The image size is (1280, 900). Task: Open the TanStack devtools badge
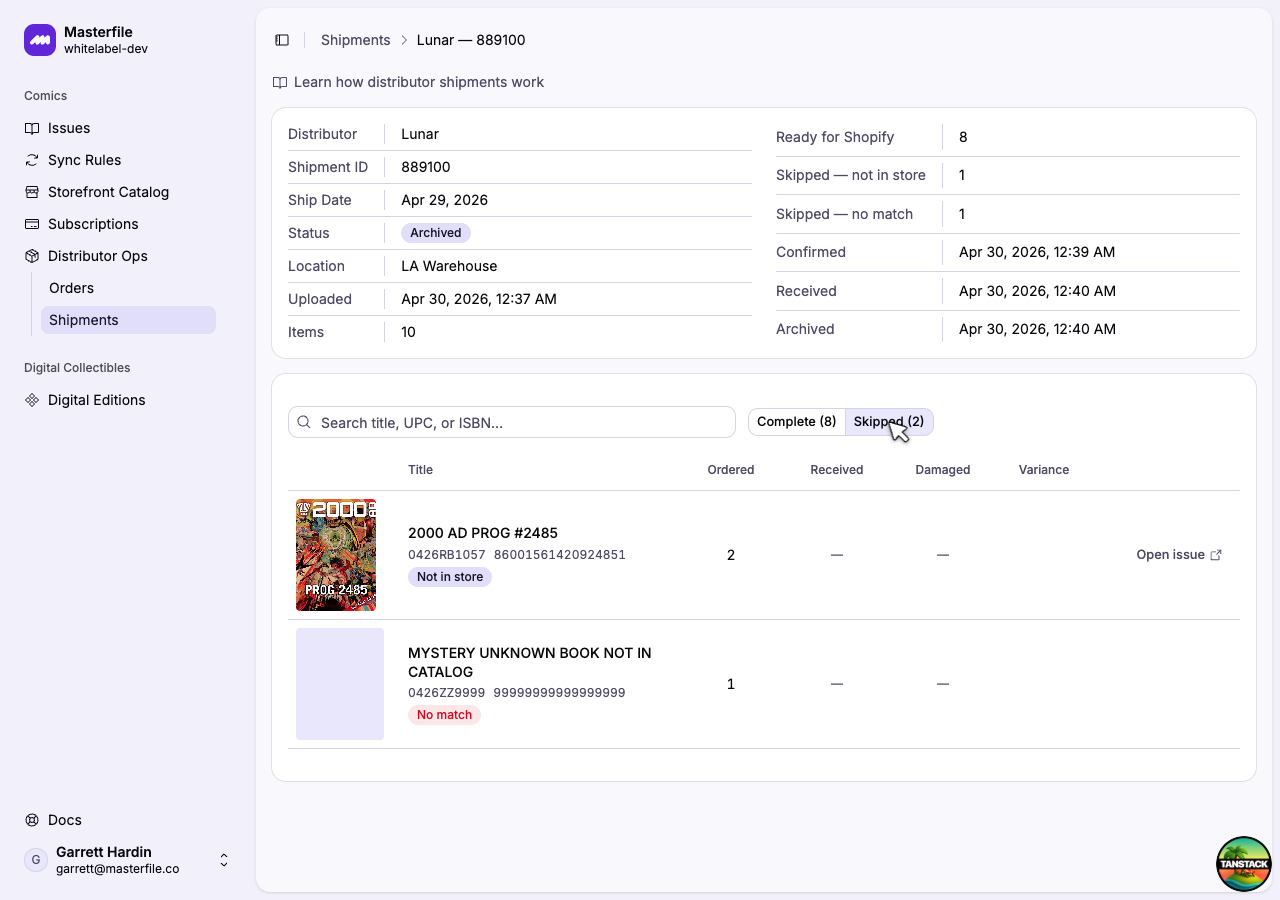1244,864
